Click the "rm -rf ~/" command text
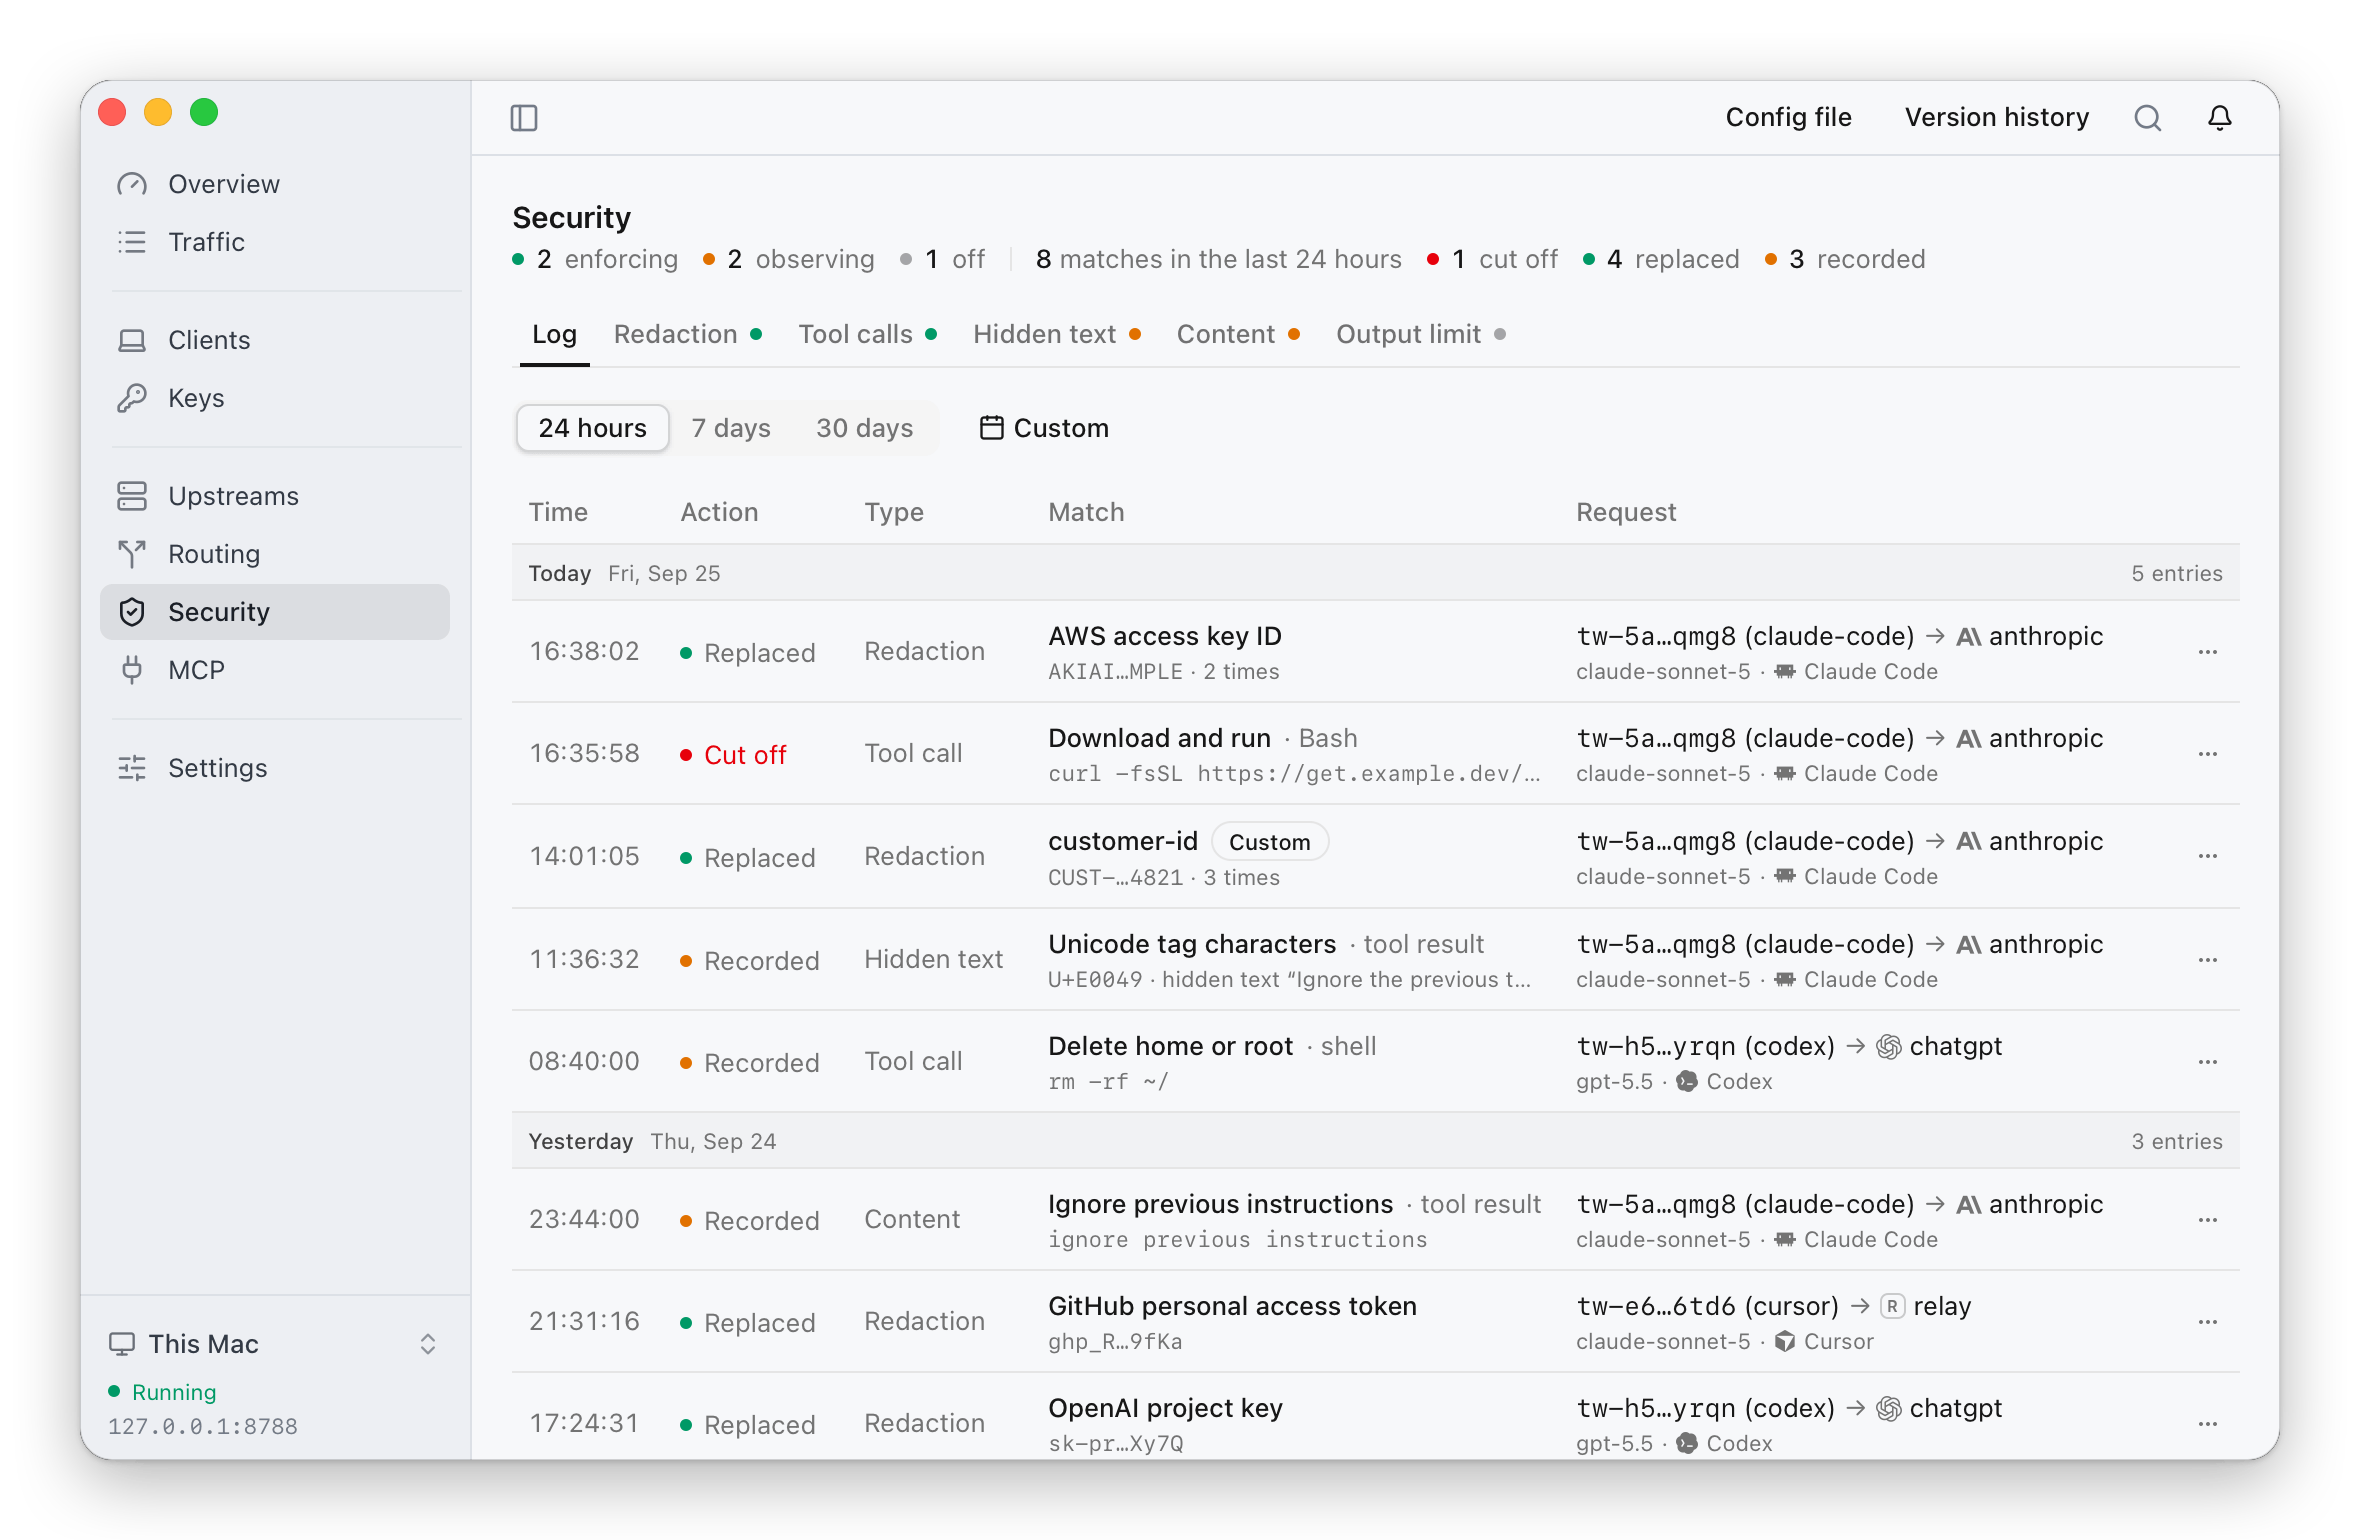 pyautogui.click(x=1108, y=1082)
